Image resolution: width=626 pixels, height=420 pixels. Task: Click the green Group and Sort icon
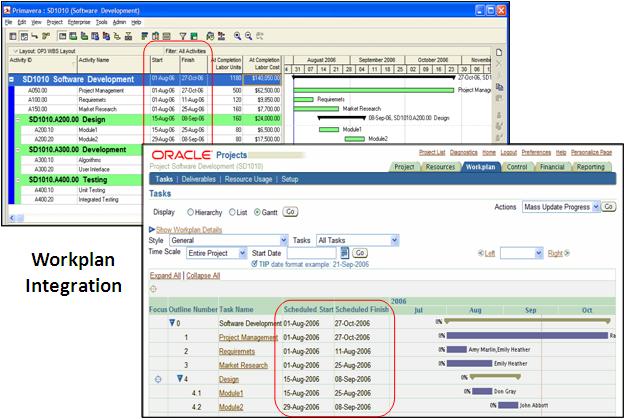pos(194,36)
